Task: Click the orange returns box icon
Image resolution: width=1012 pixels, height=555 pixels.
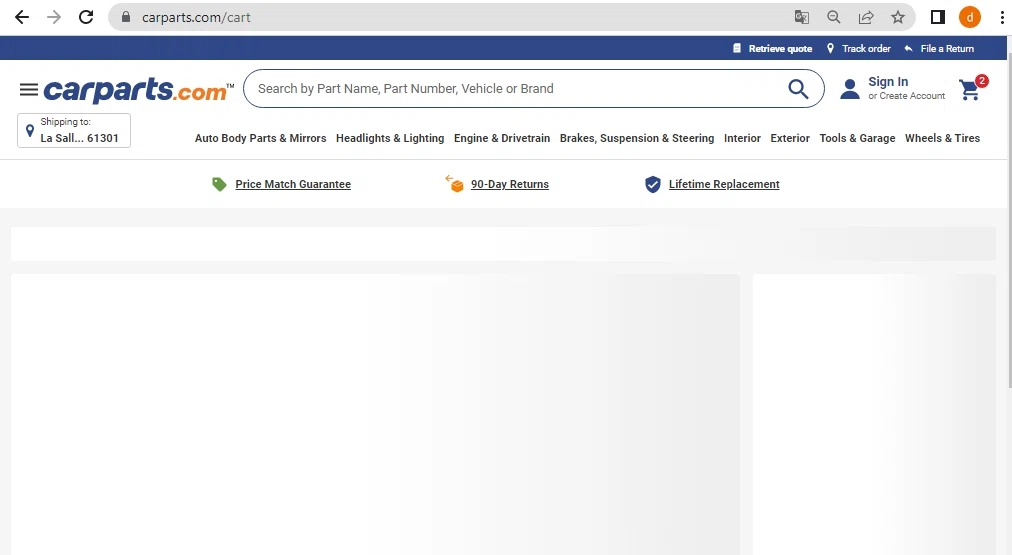Action: click(454, 184)
